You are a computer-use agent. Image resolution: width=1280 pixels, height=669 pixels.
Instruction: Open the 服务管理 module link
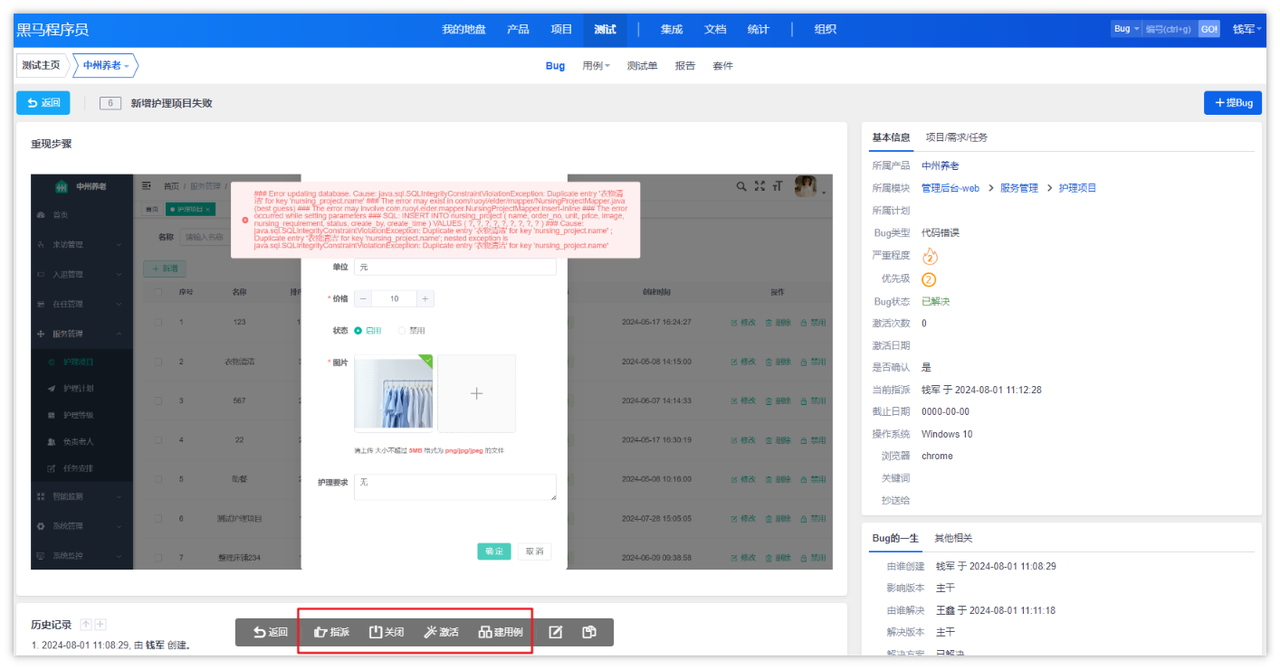coord(1019,188)
